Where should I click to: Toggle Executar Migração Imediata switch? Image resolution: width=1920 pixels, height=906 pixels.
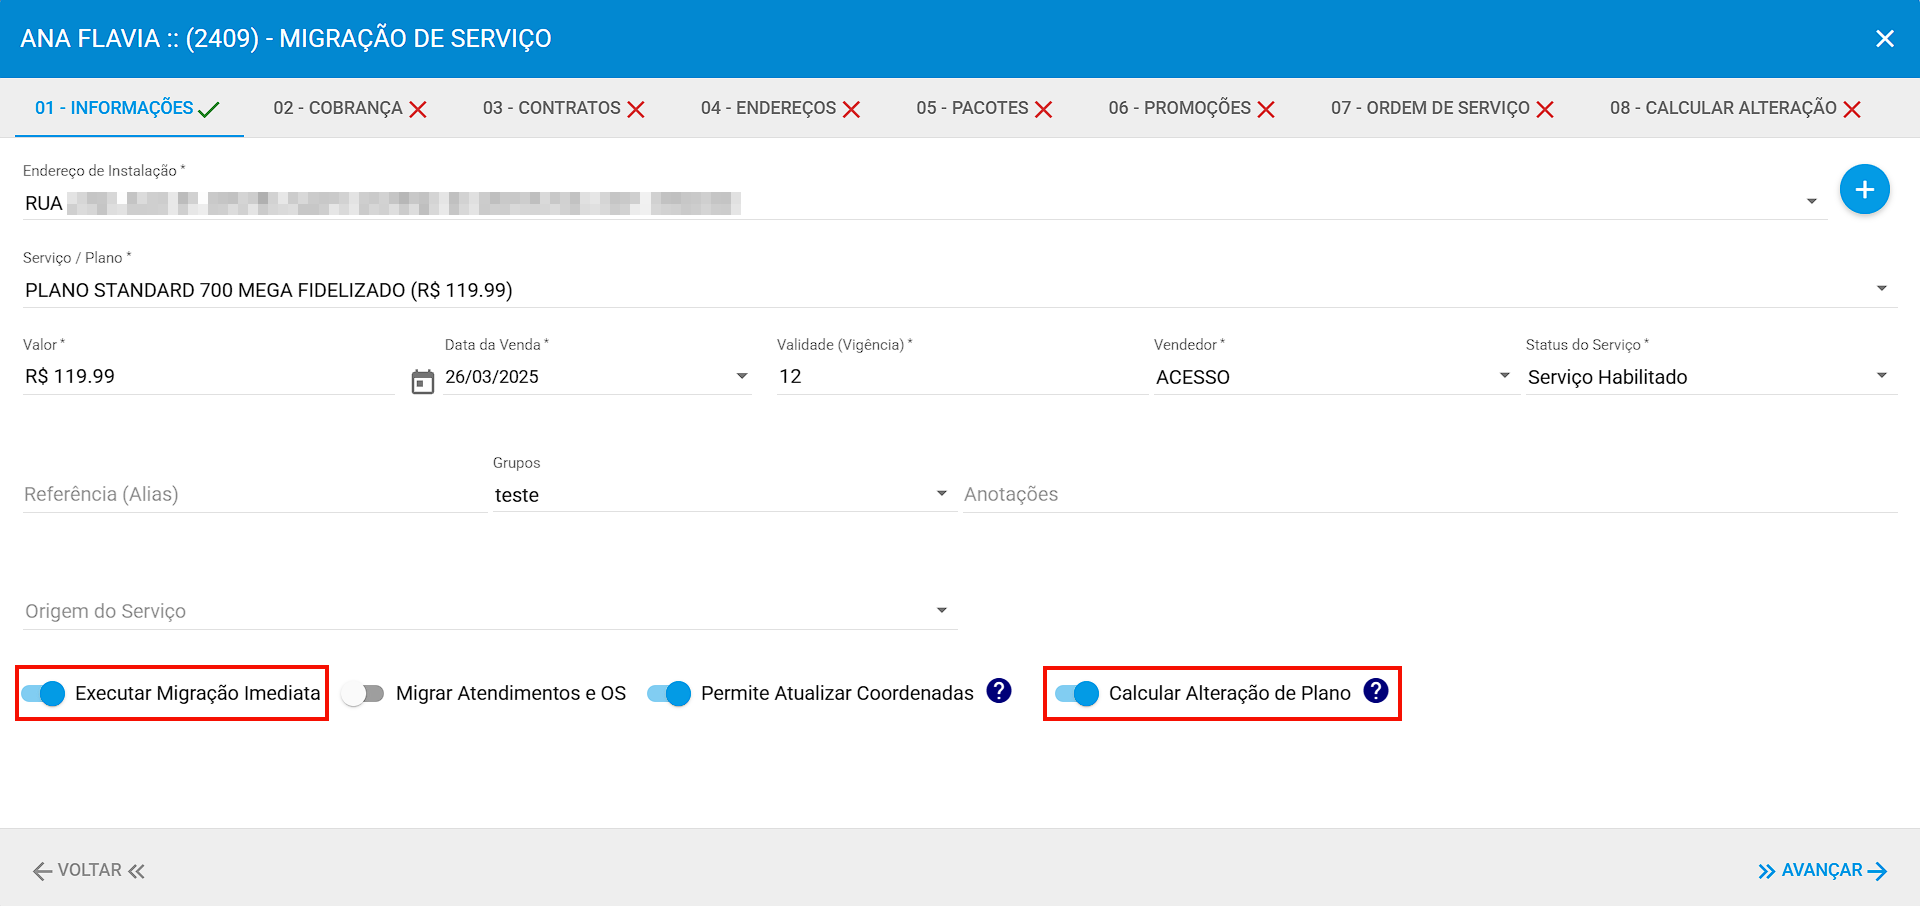[43, 693]
